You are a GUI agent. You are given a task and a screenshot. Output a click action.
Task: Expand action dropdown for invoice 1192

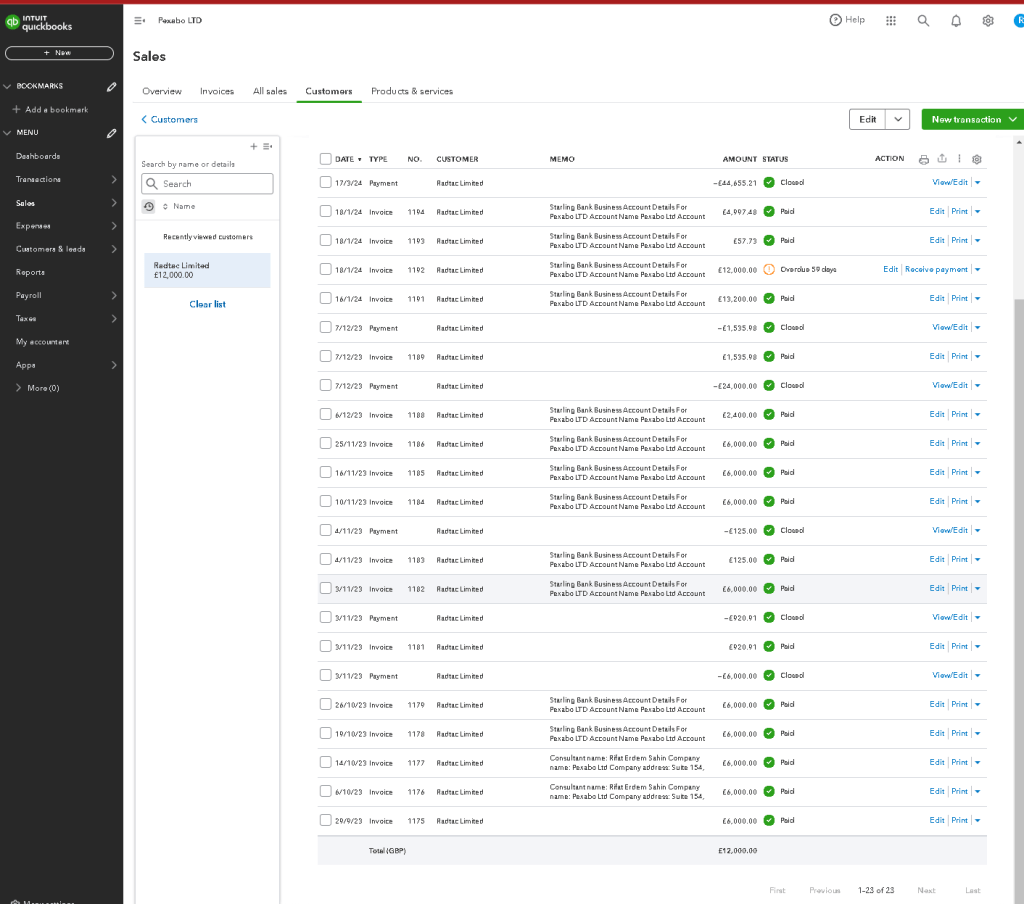click(x=977, y=270)
